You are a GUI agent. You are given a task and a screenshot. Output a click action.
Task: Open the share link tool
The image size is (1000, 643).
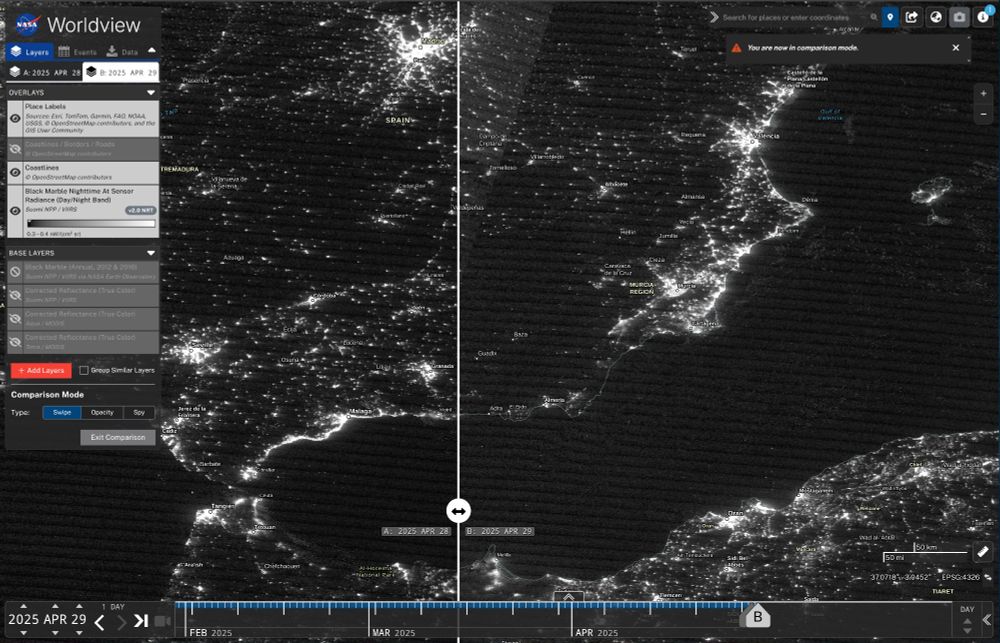[913, 17]
